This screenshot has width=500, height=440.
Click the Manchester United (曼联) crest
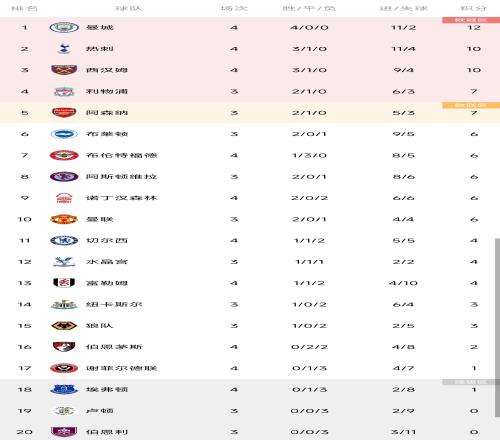tap(64, 219)
